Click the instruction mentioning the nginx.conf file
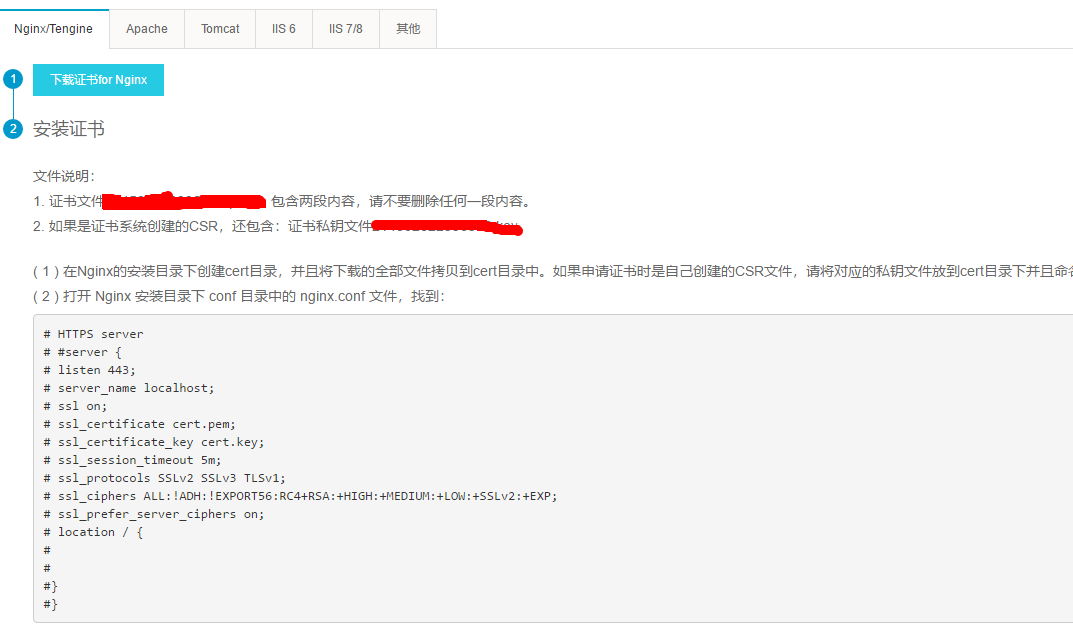Screen dimensions: 1073x631 pyautogui.click(x=240, y=296)
